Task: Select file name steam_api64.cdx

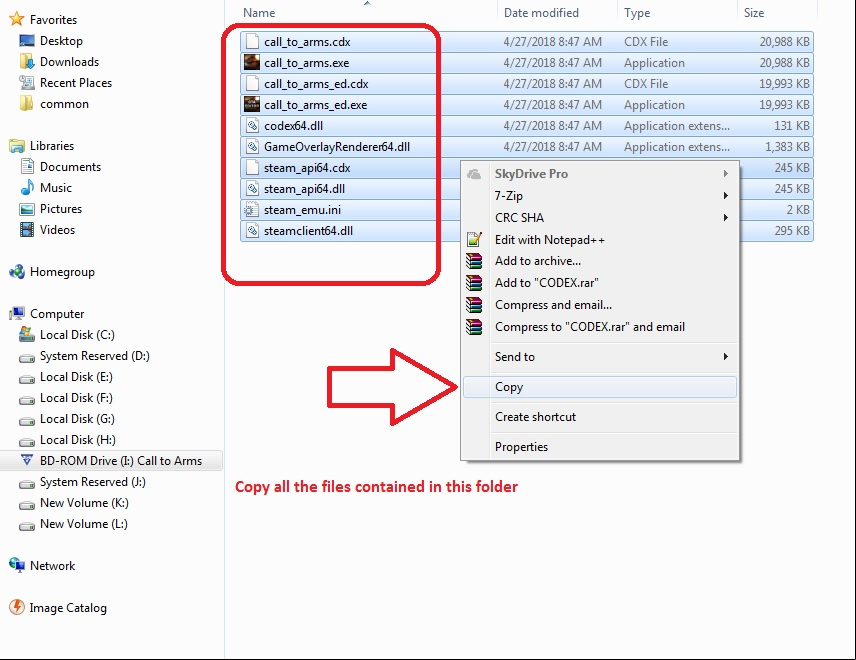Action: click(307, 168)
